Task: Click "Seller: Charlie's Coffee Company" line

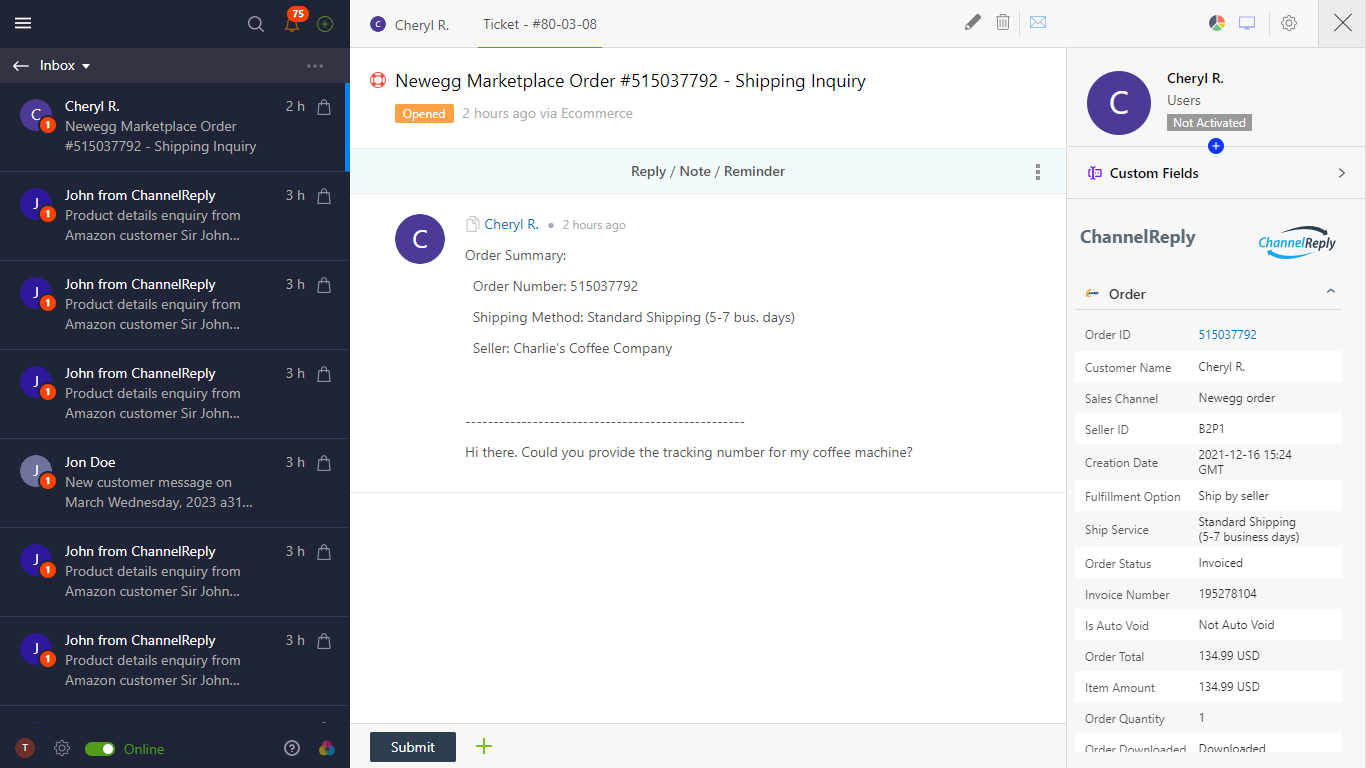Action: (x=572, y=349)
